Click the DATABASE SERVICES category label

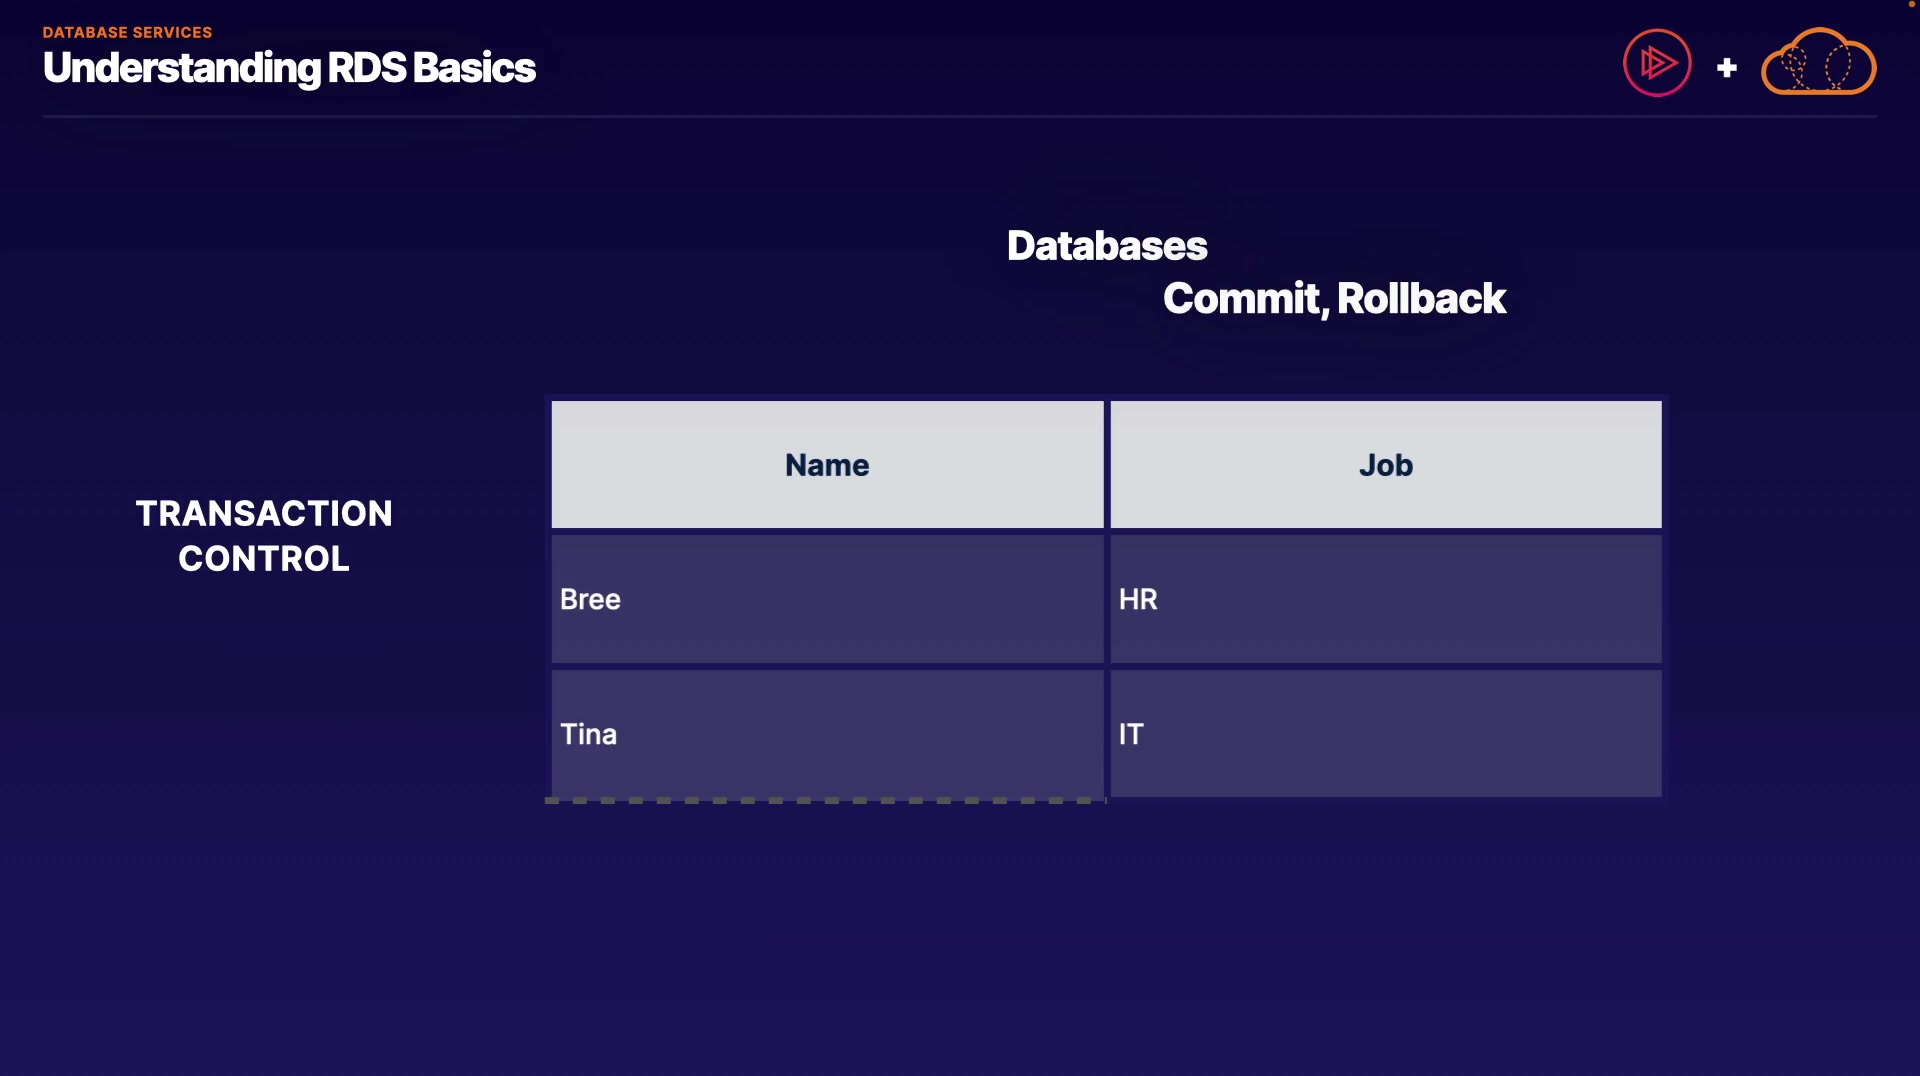127,32
